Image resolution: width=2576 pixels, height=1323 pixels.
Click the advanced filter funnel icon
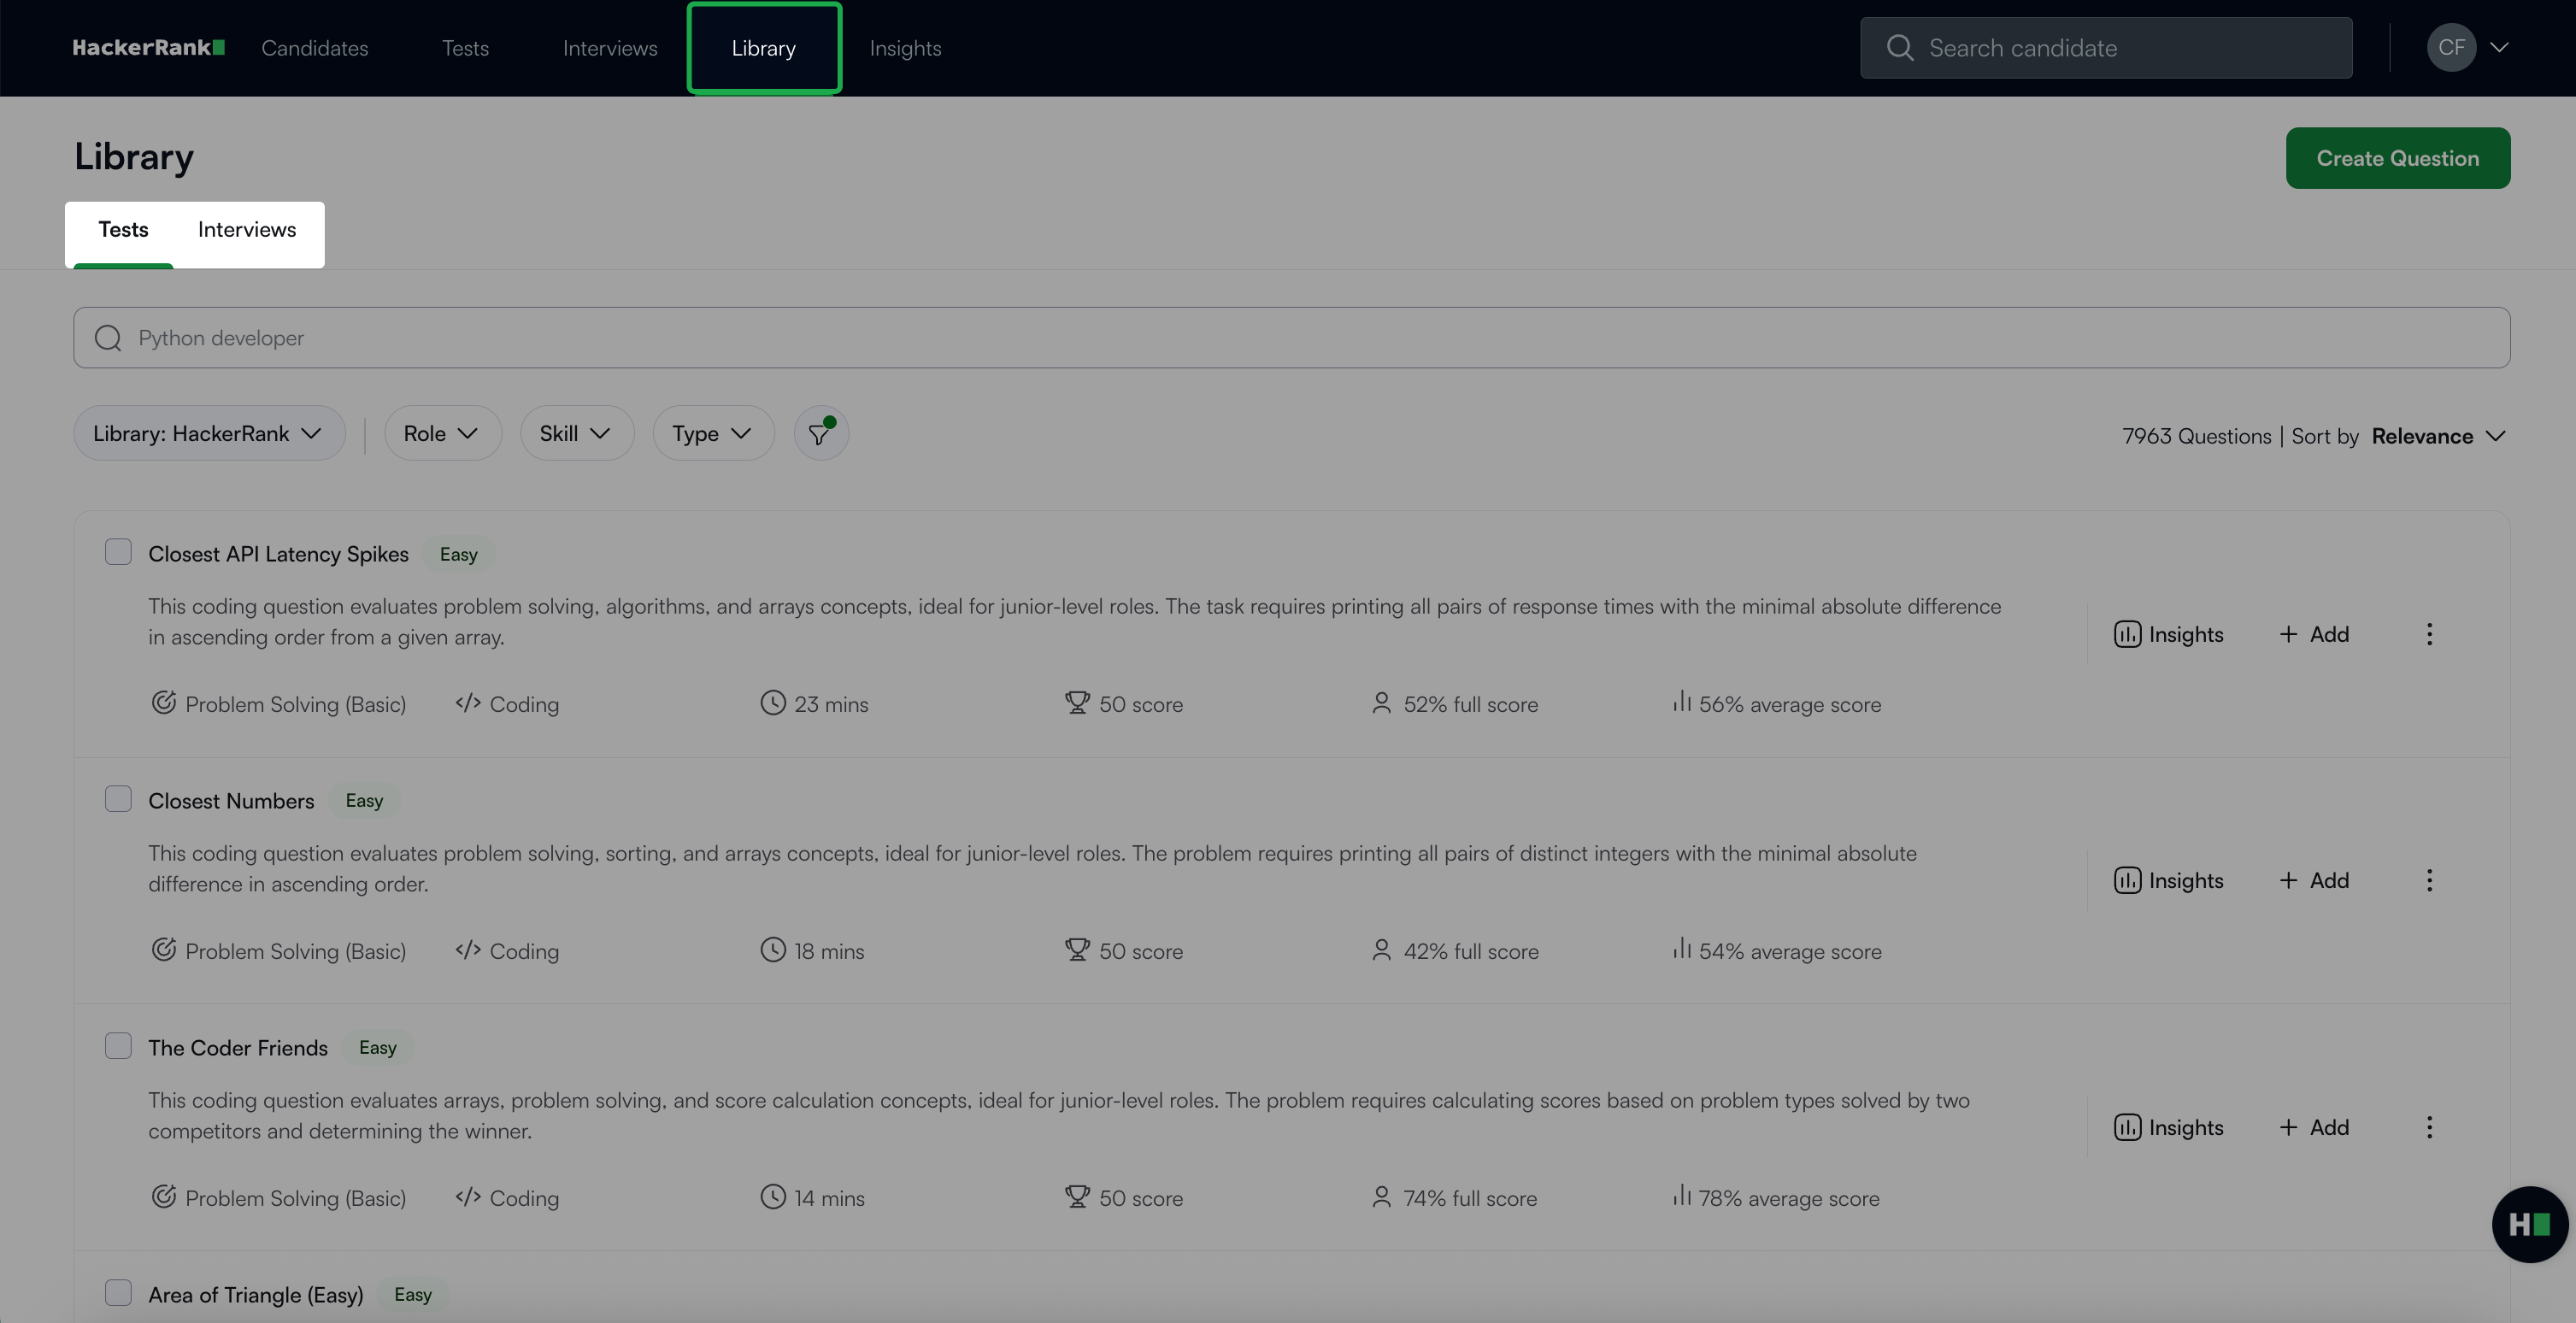820,434
